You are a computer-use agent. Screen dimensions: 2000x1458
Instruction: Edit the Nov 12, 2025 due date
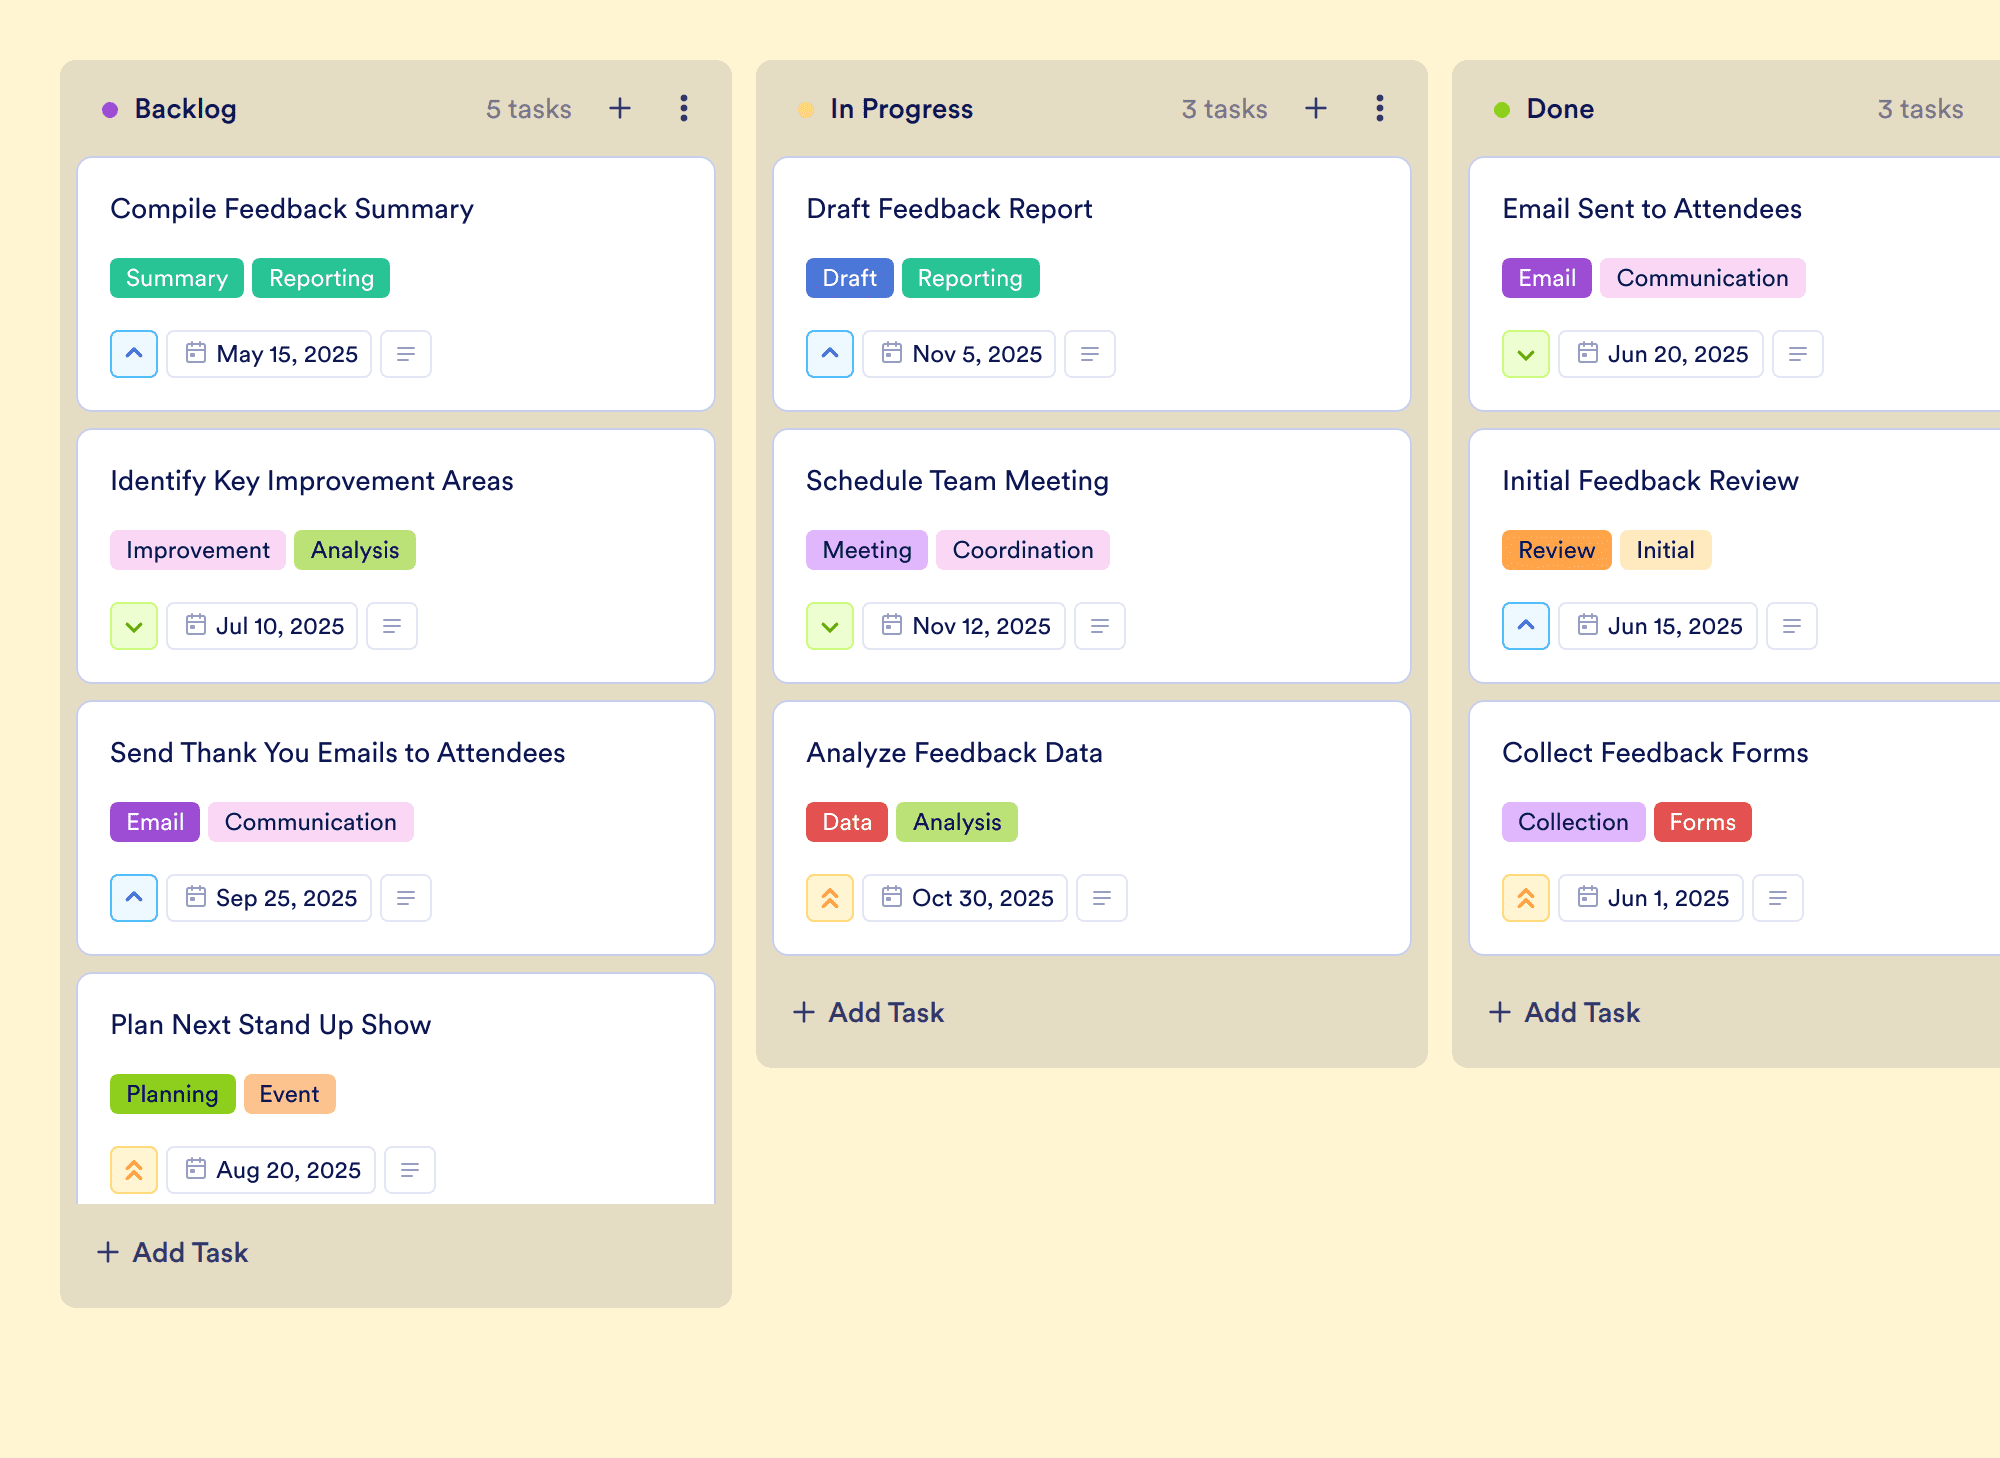tap(964, 626)
